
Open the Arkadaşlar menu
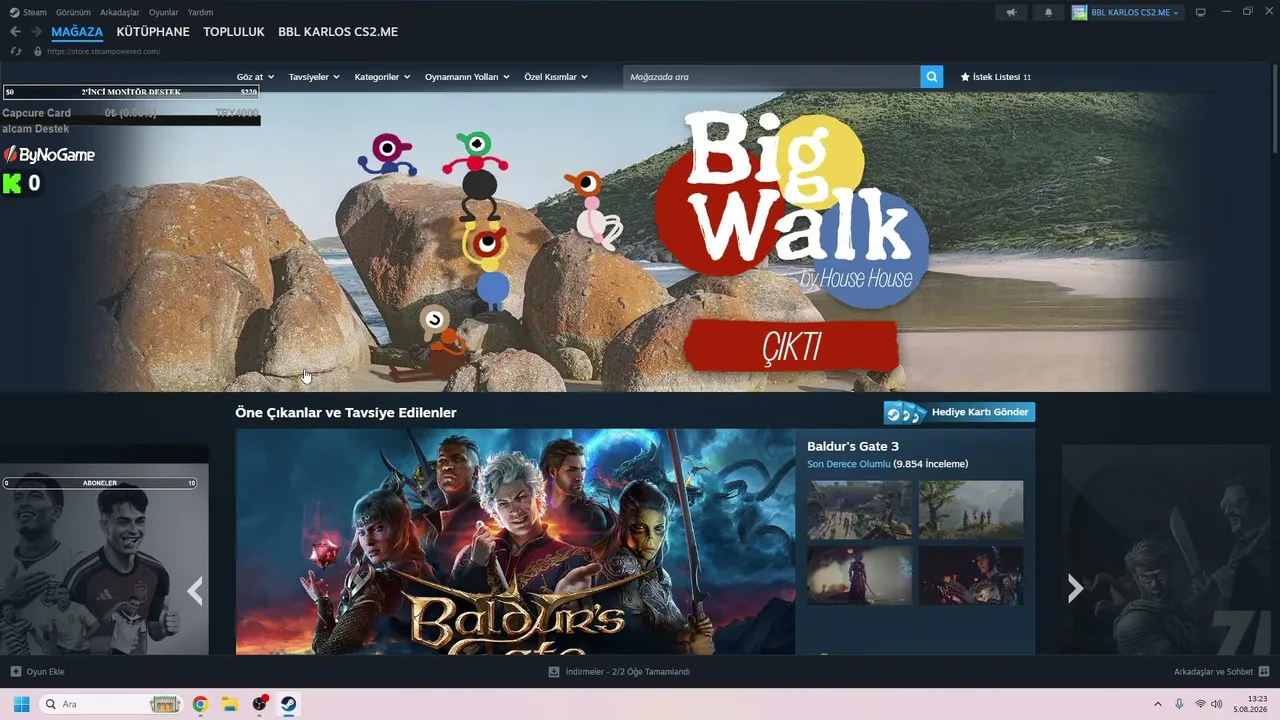tap(120, 12)
